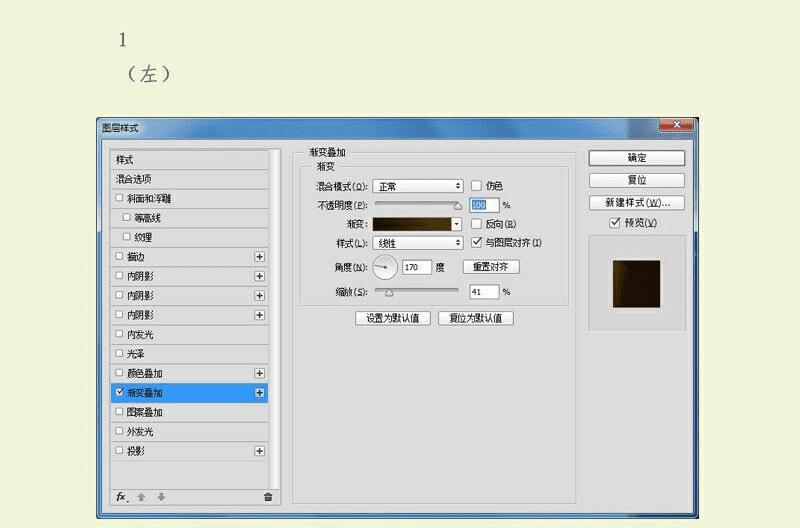
Task: Move effect down with down-arrow icon
Action: pyautogui.click(x=161, y=496)
